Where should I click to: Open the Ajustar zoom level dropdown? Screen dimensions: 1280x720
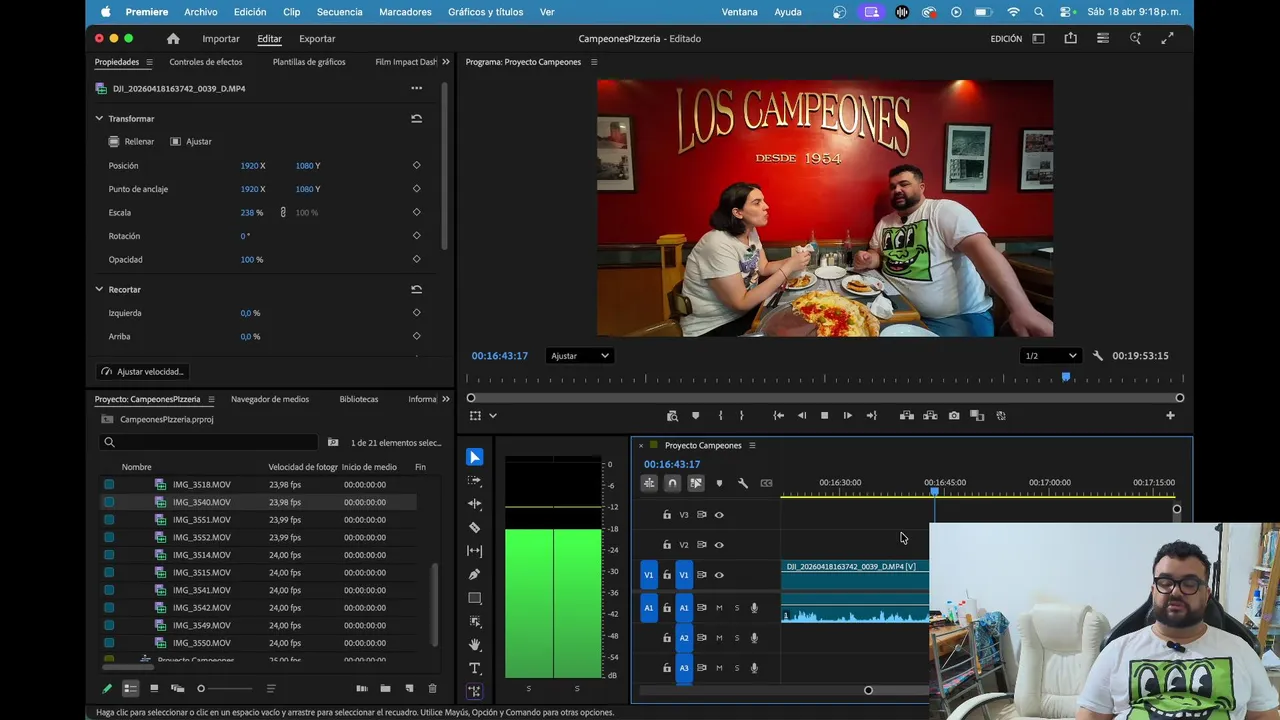click(579, 356)
